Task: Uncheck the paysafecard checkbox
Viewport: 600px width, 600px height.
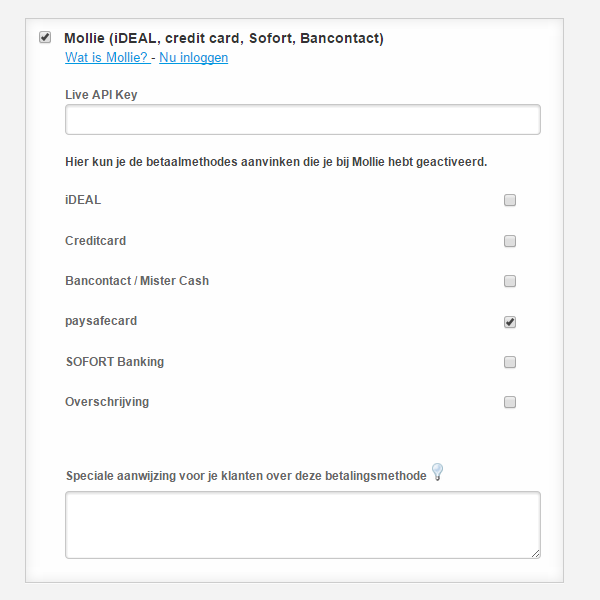Action: [x=510, y=322]
